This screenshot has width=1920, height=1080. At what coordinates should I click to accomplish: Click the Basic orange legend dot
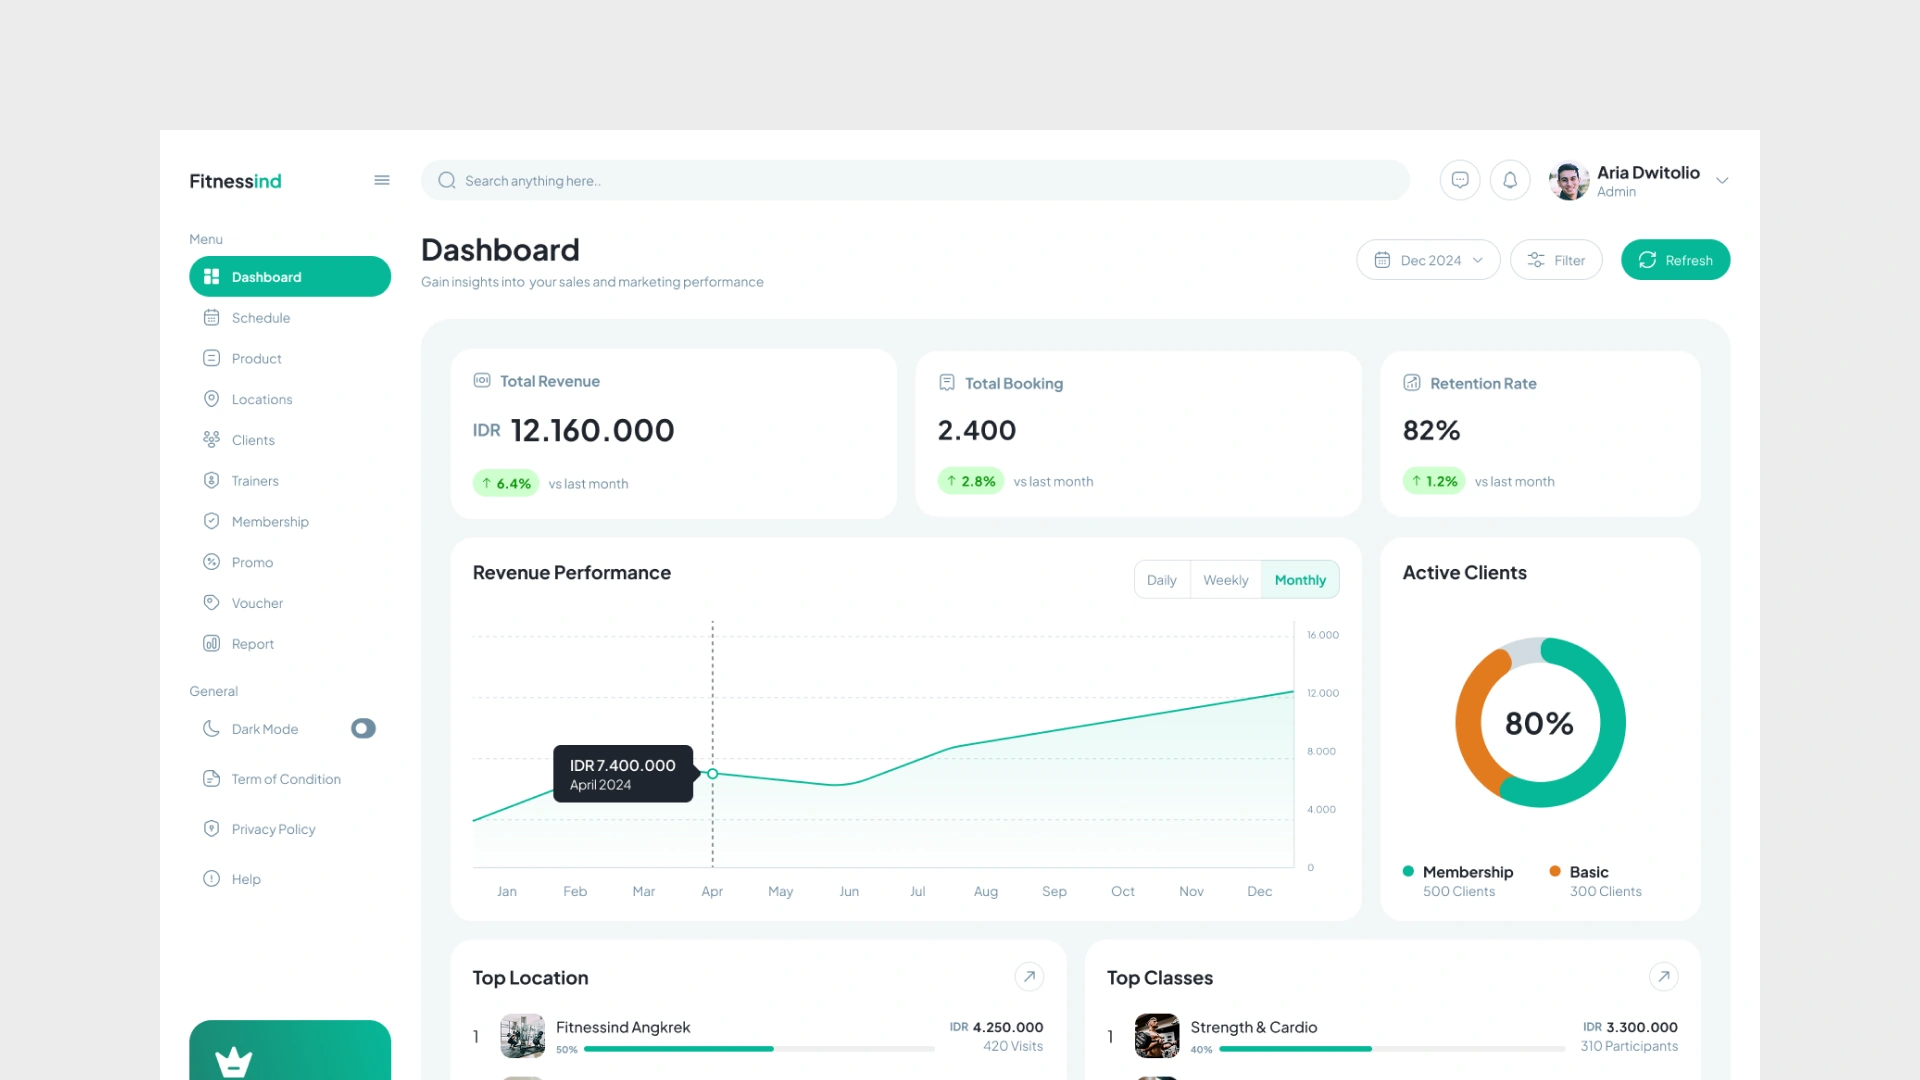point(1555,871)
